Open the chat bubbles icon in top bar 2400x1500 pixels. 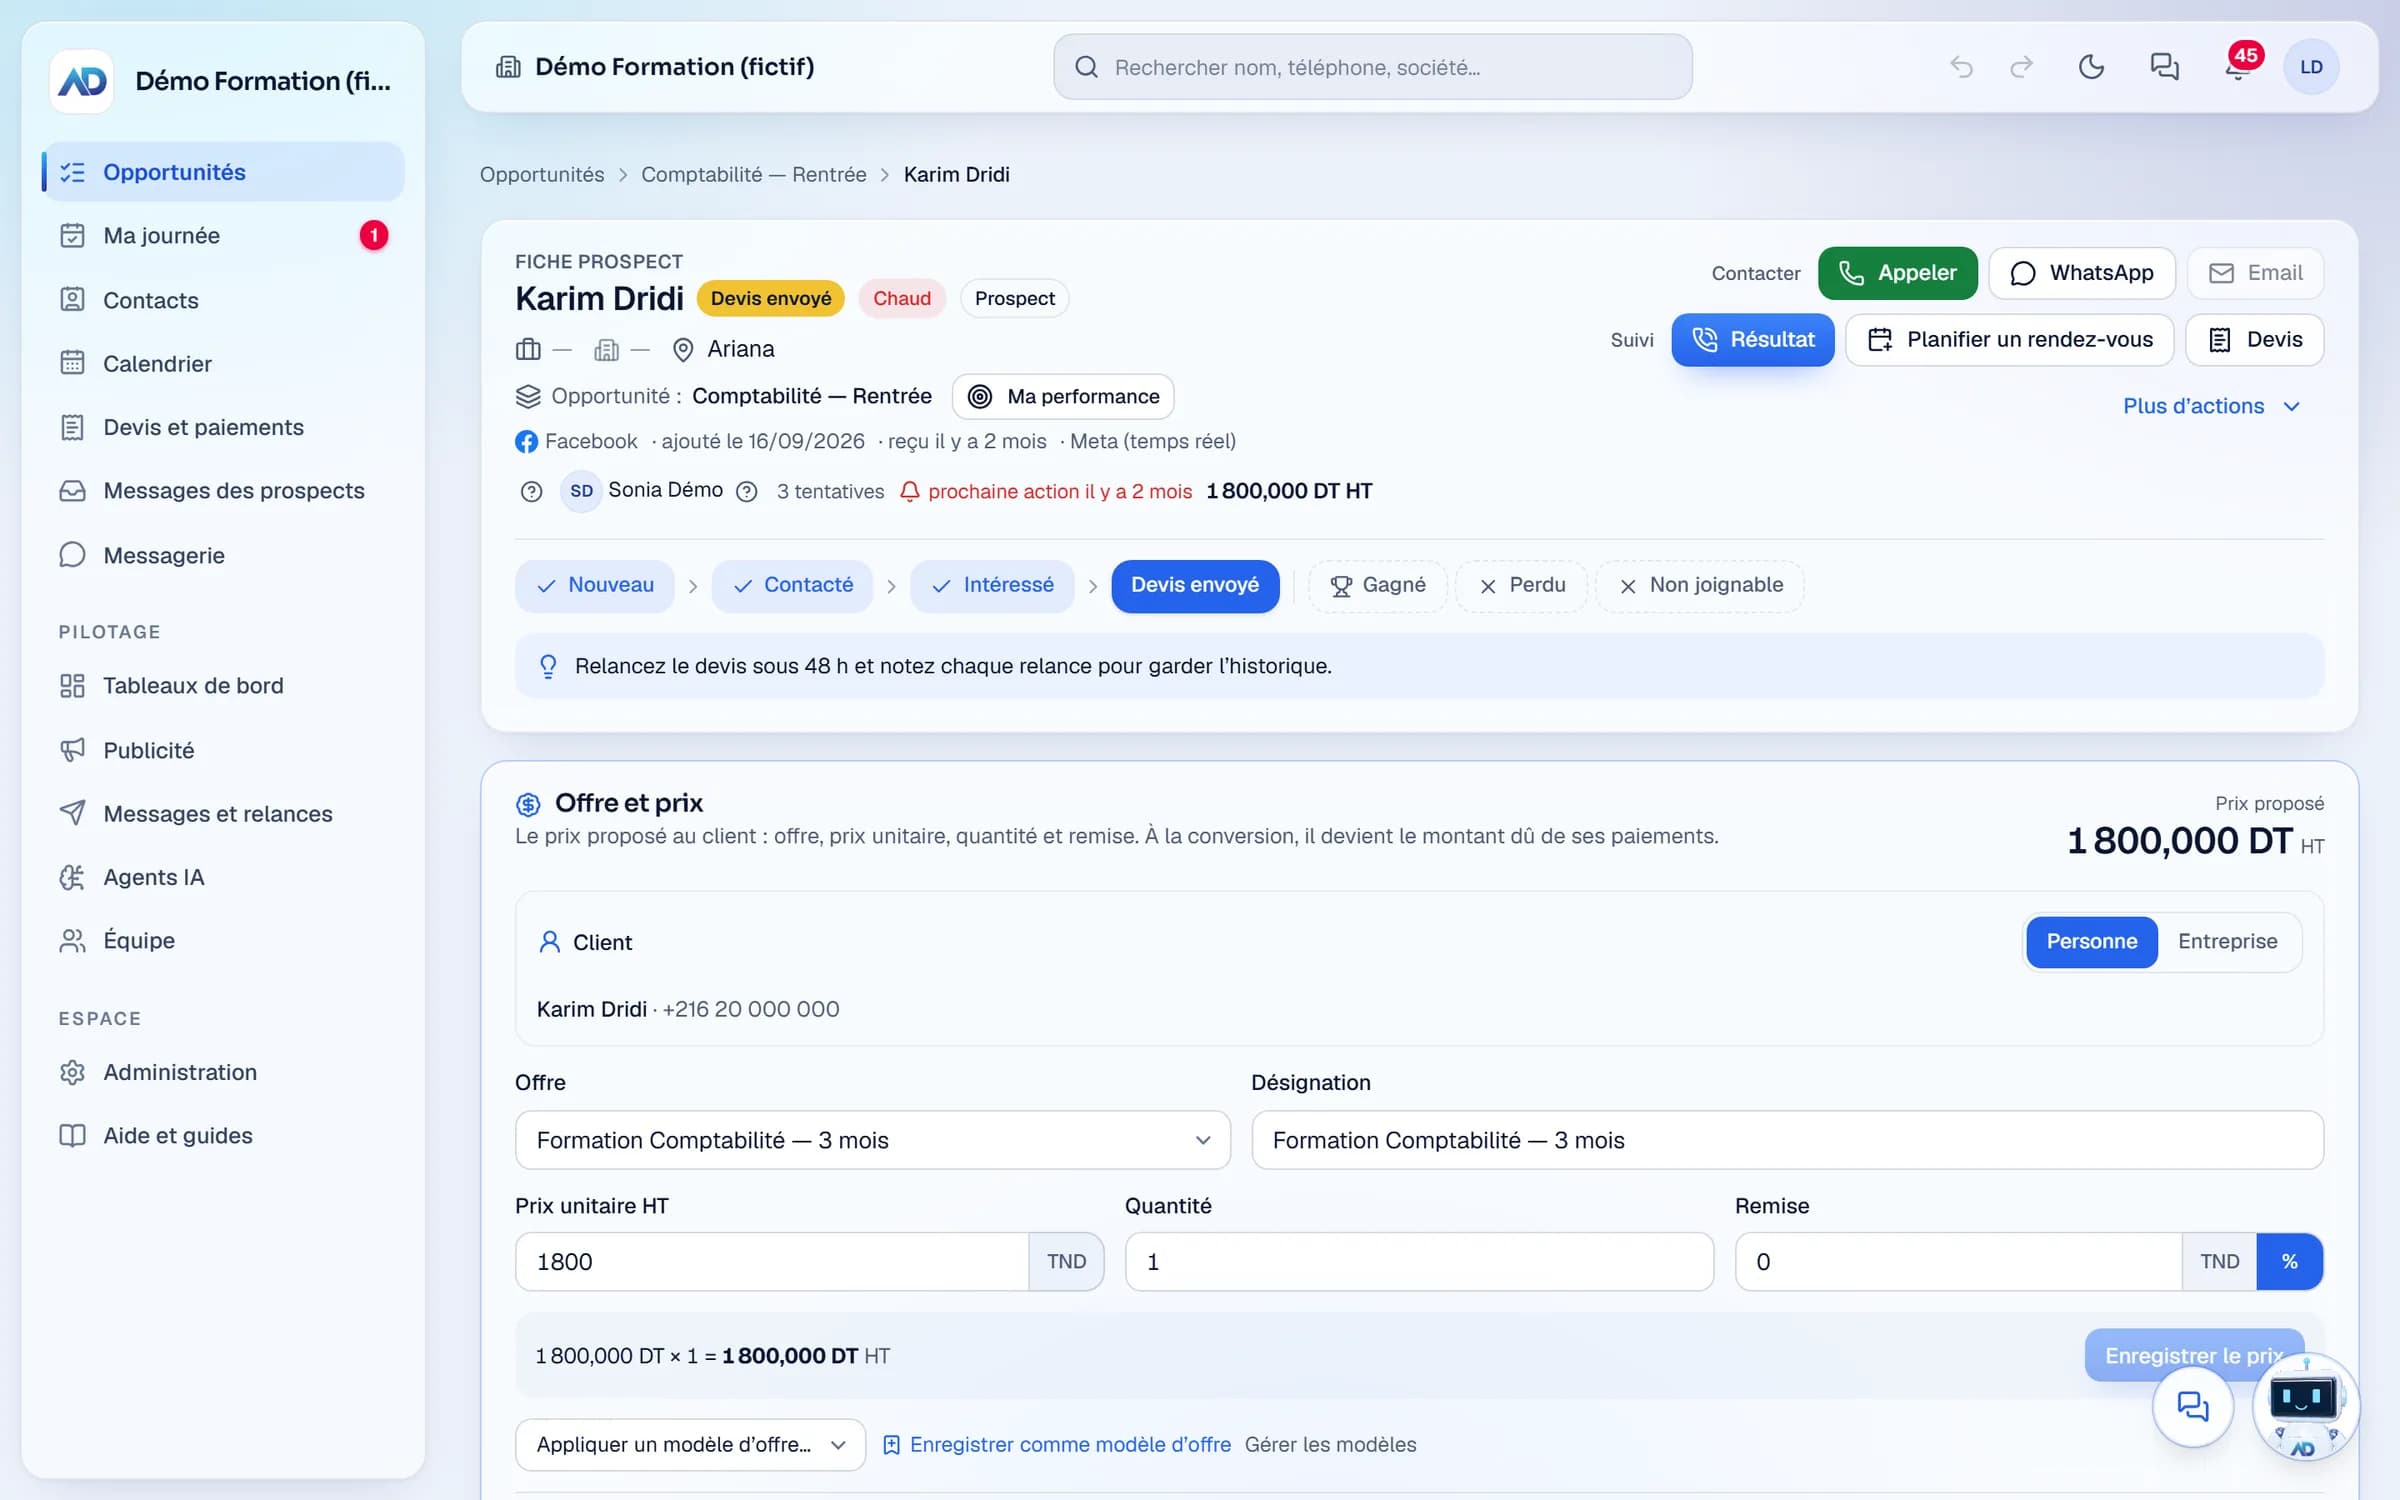(x=2164, y=67)
